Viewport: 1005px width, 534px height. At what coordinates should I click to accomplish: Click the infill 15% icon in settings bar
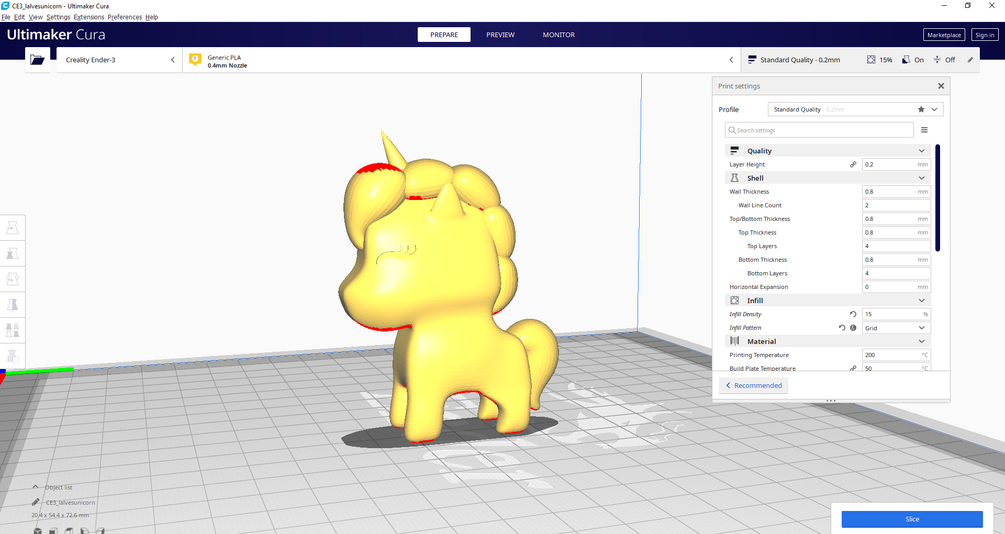click(x=871, y=60)
